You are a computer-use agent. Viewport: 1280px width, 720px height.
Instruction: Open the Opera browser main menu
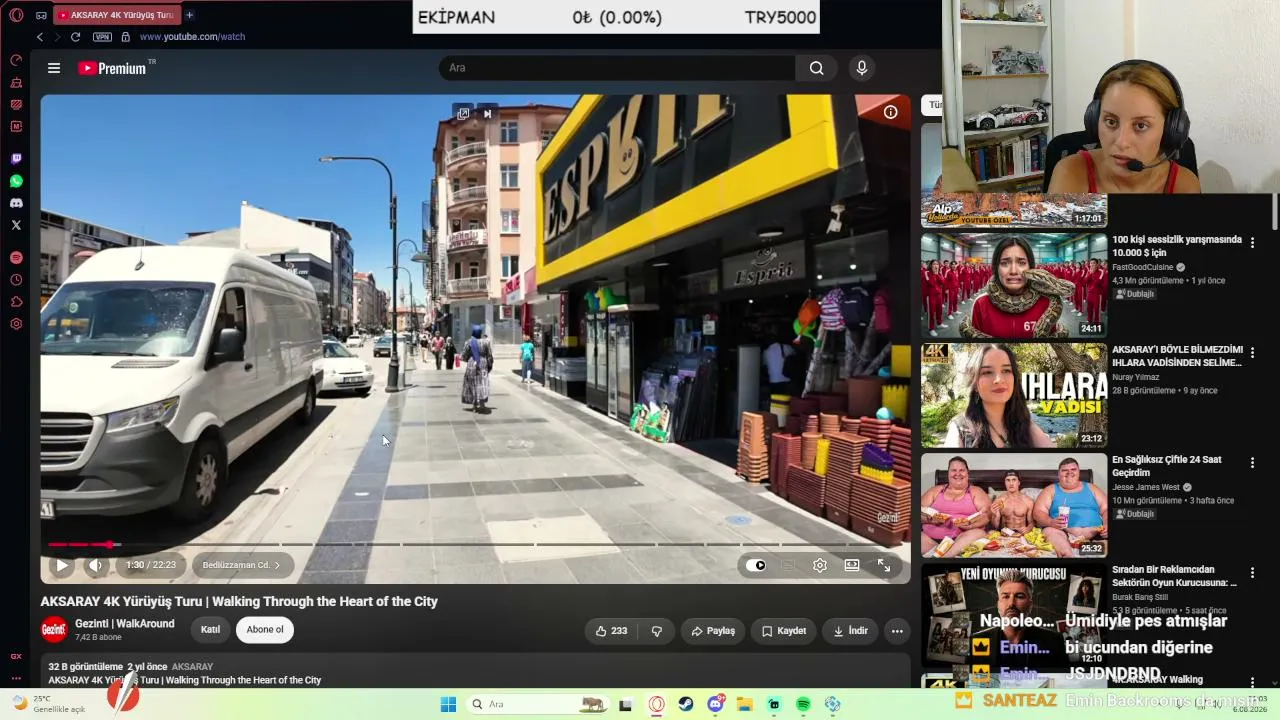coord(16,15)
